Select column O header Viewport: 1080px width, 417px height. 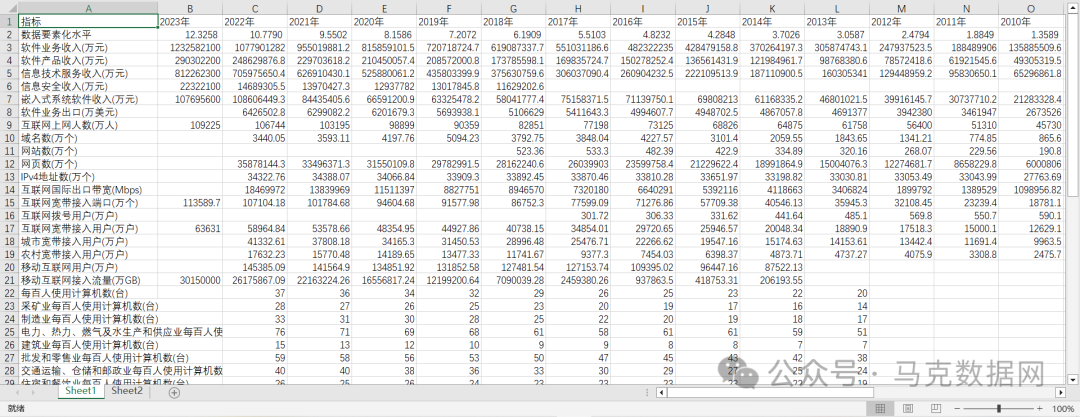coord(1030,8)
